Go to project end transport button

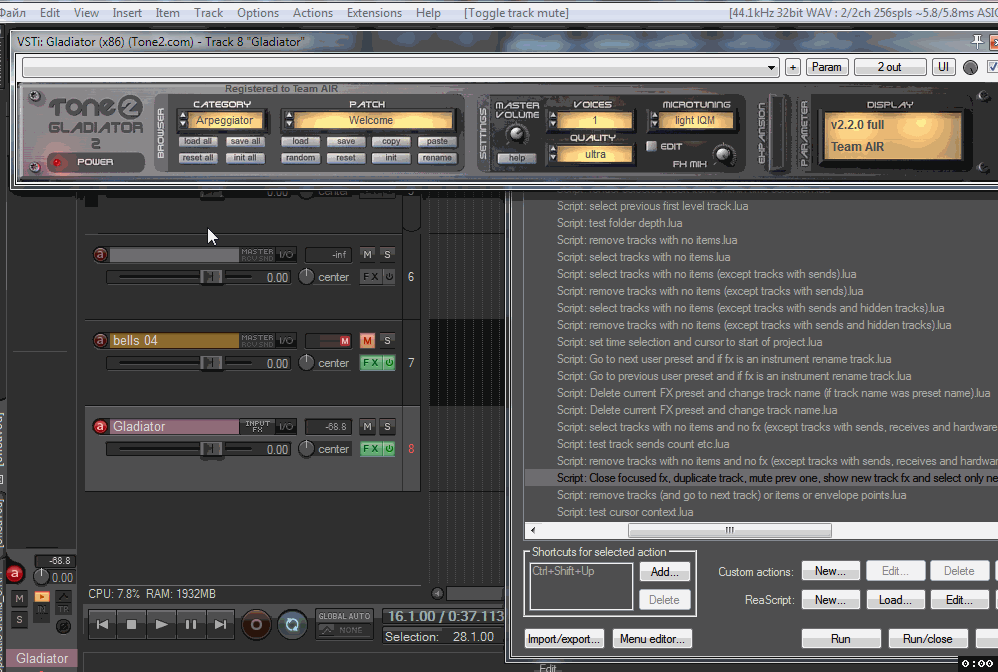(220, 624)
